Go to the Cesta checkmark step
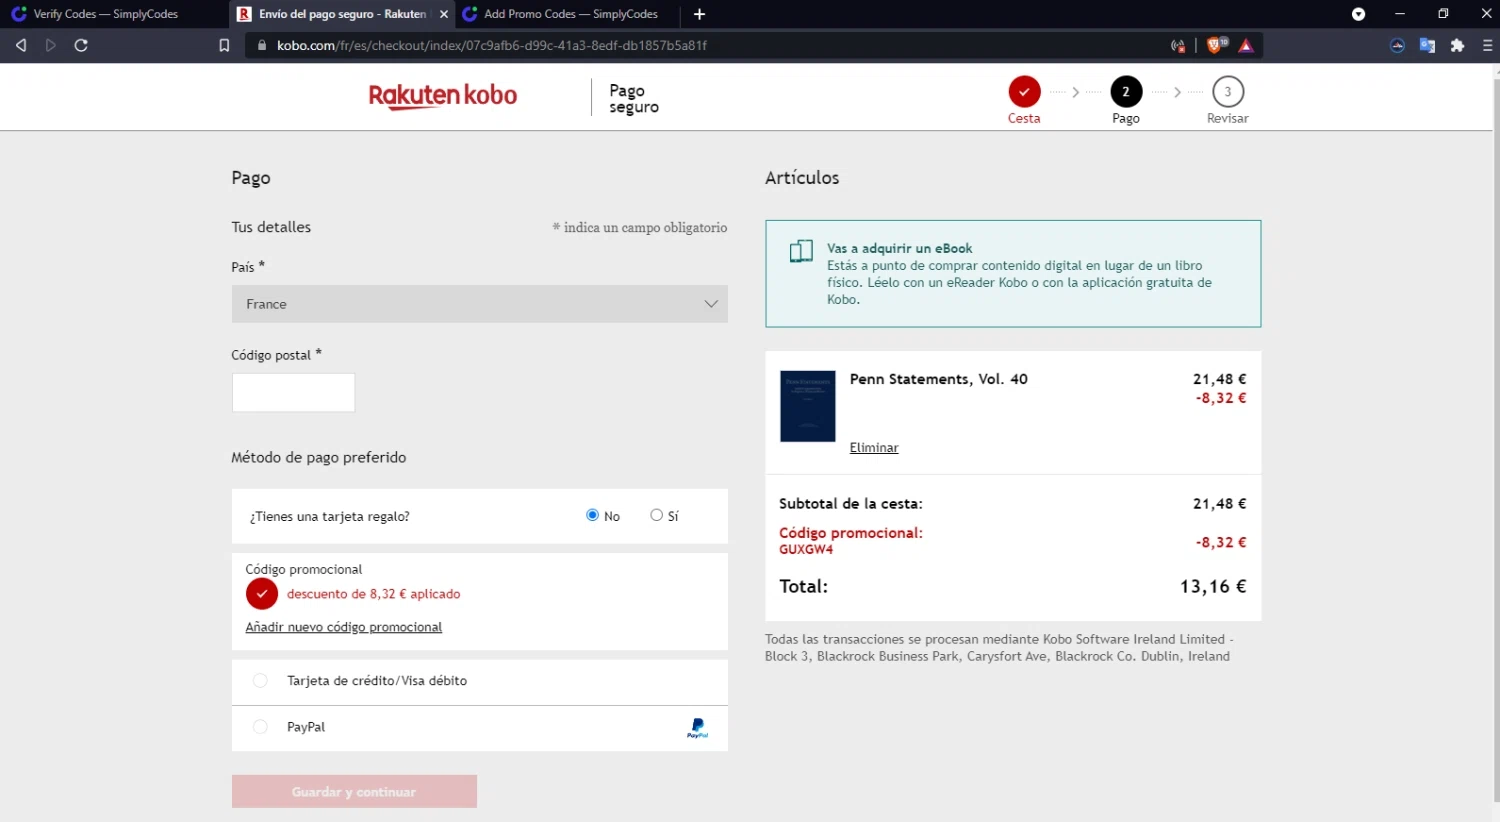 click(x=1024, y=92)
